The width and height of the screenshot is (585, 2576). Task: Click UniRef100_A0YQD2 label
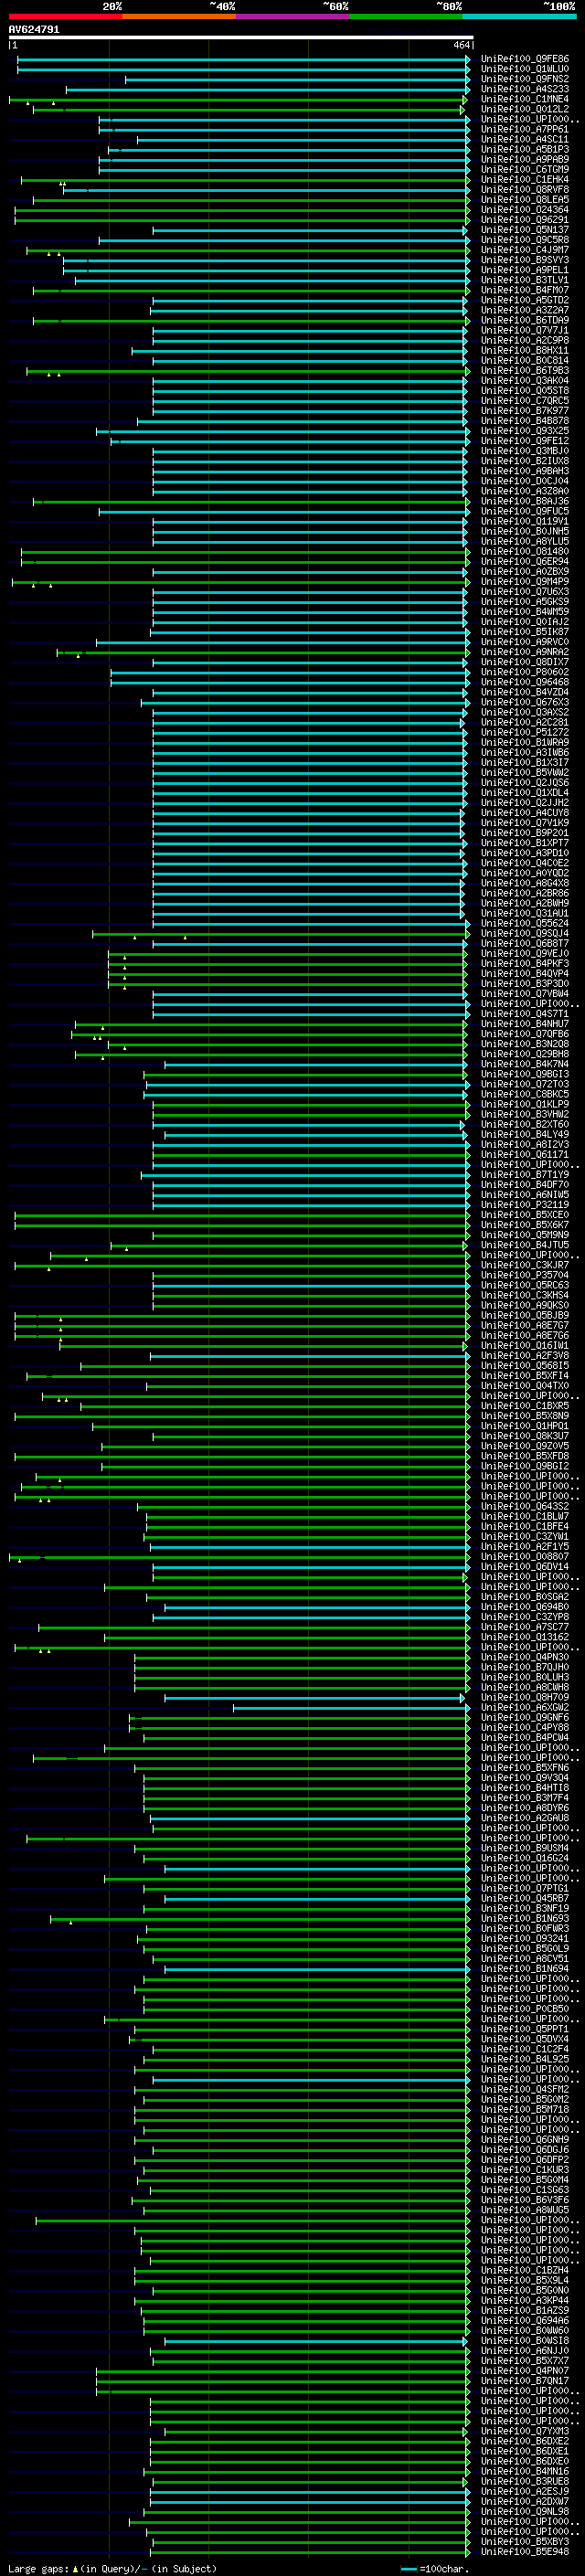pyautogui.click(x=524, y=872)
